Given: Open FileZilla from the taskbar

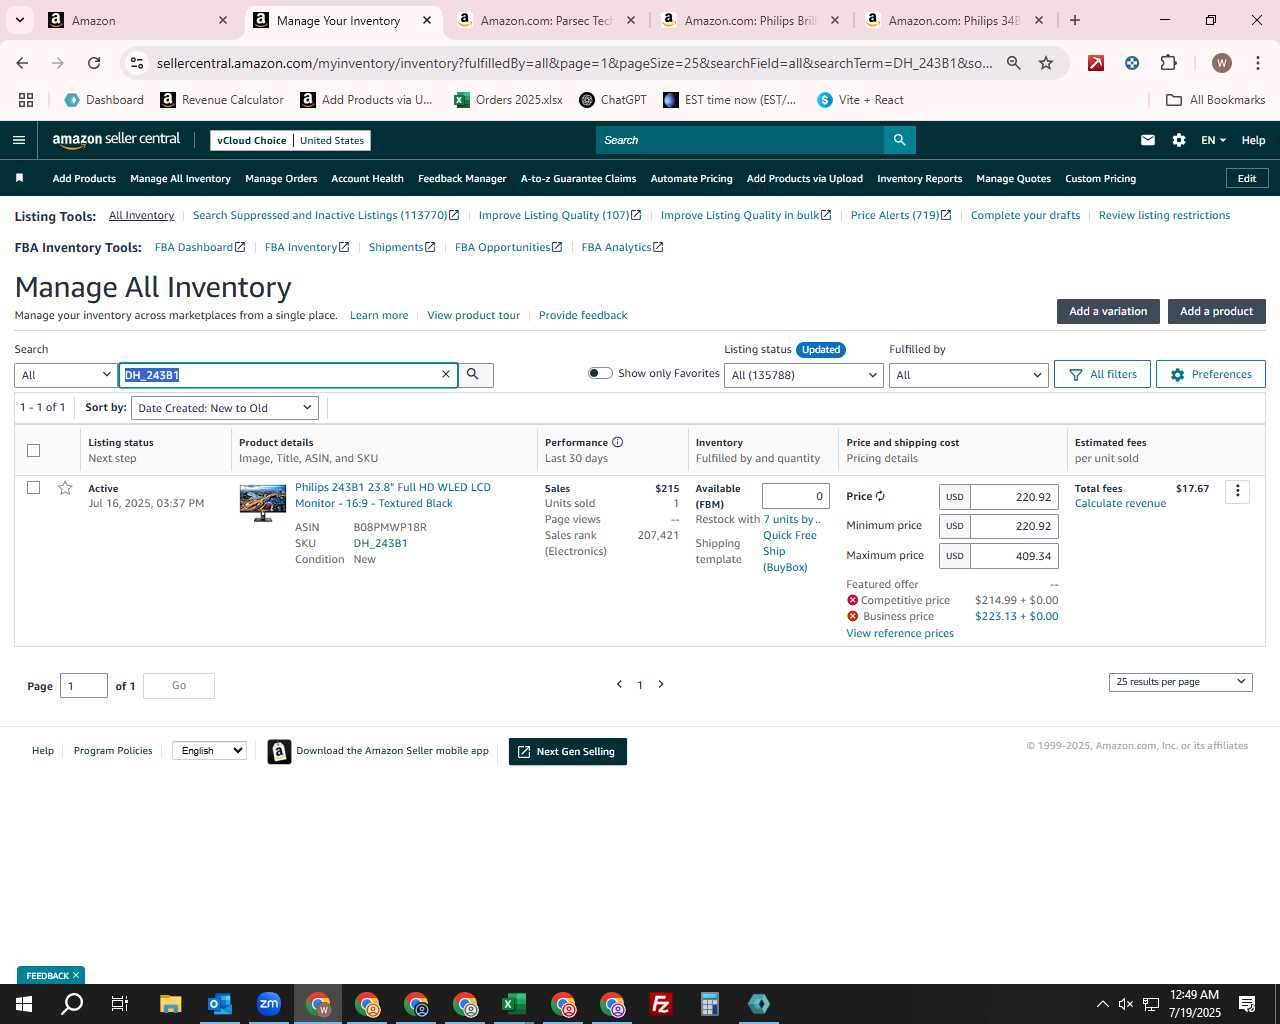Looking at the screenshot, I should [661, 1004].
